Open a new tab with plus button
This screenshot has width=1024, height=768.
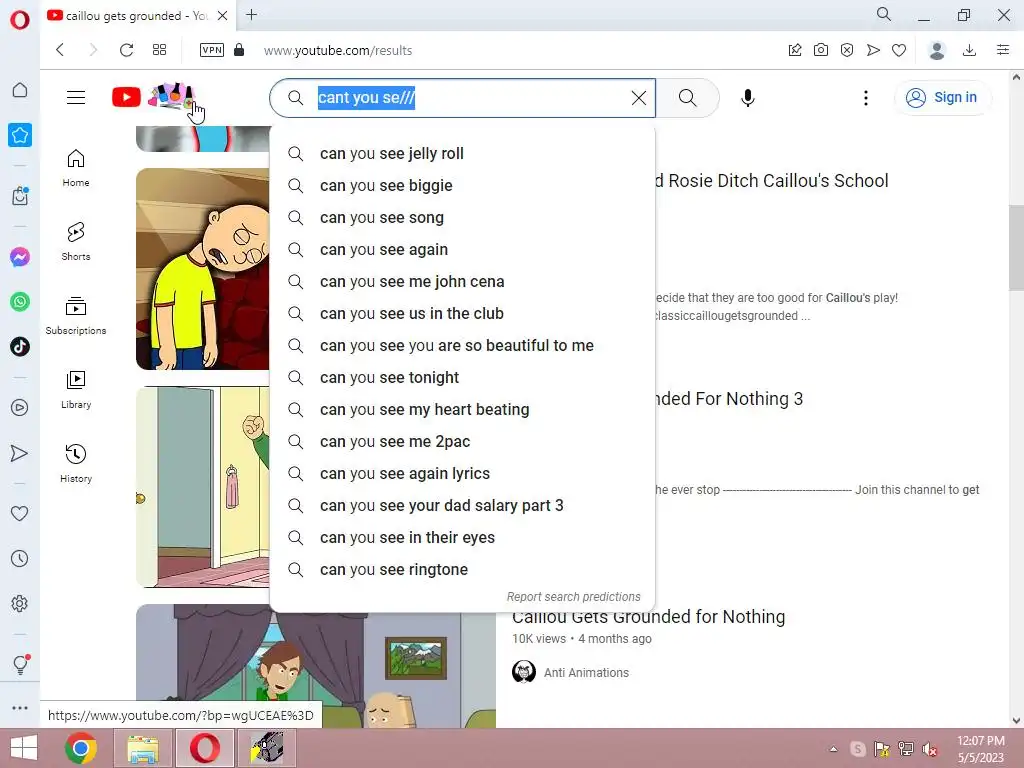pyautogui.click(x=251, y=15)
